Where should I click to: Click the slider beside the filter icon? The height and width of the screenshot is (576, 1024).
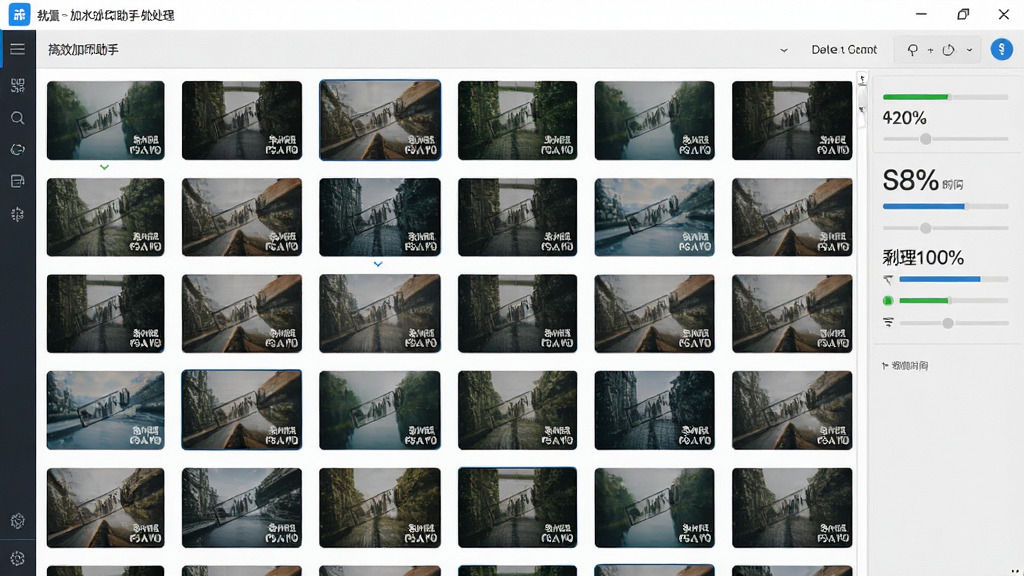point(953,323)
